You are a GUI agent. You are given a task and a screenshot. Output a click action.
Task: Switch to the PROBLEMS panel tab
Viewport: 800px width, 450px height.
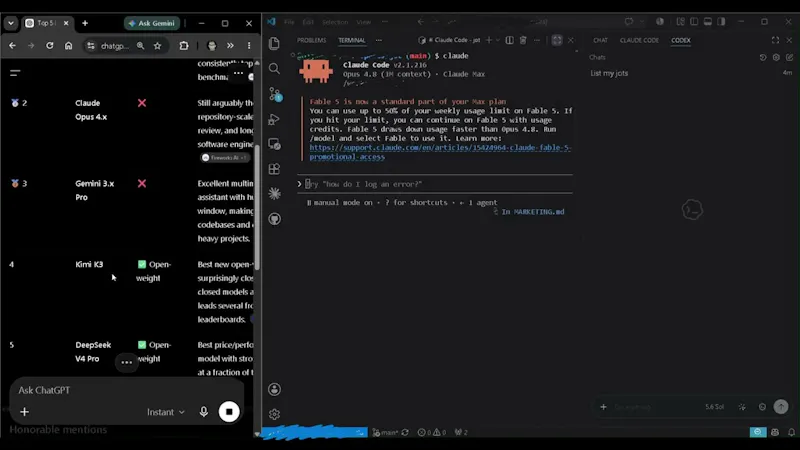(x=311, y=40)
